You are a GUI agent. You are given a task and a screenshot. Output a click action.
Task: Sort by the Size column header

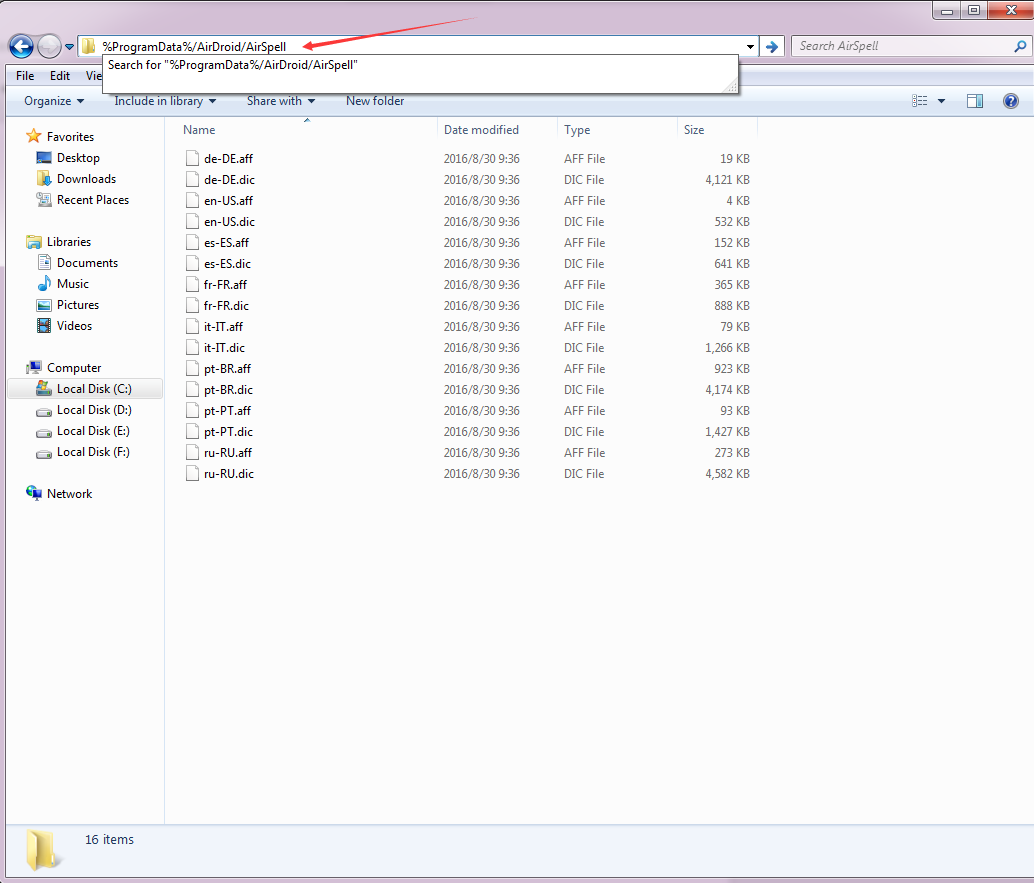coord(694,130)
